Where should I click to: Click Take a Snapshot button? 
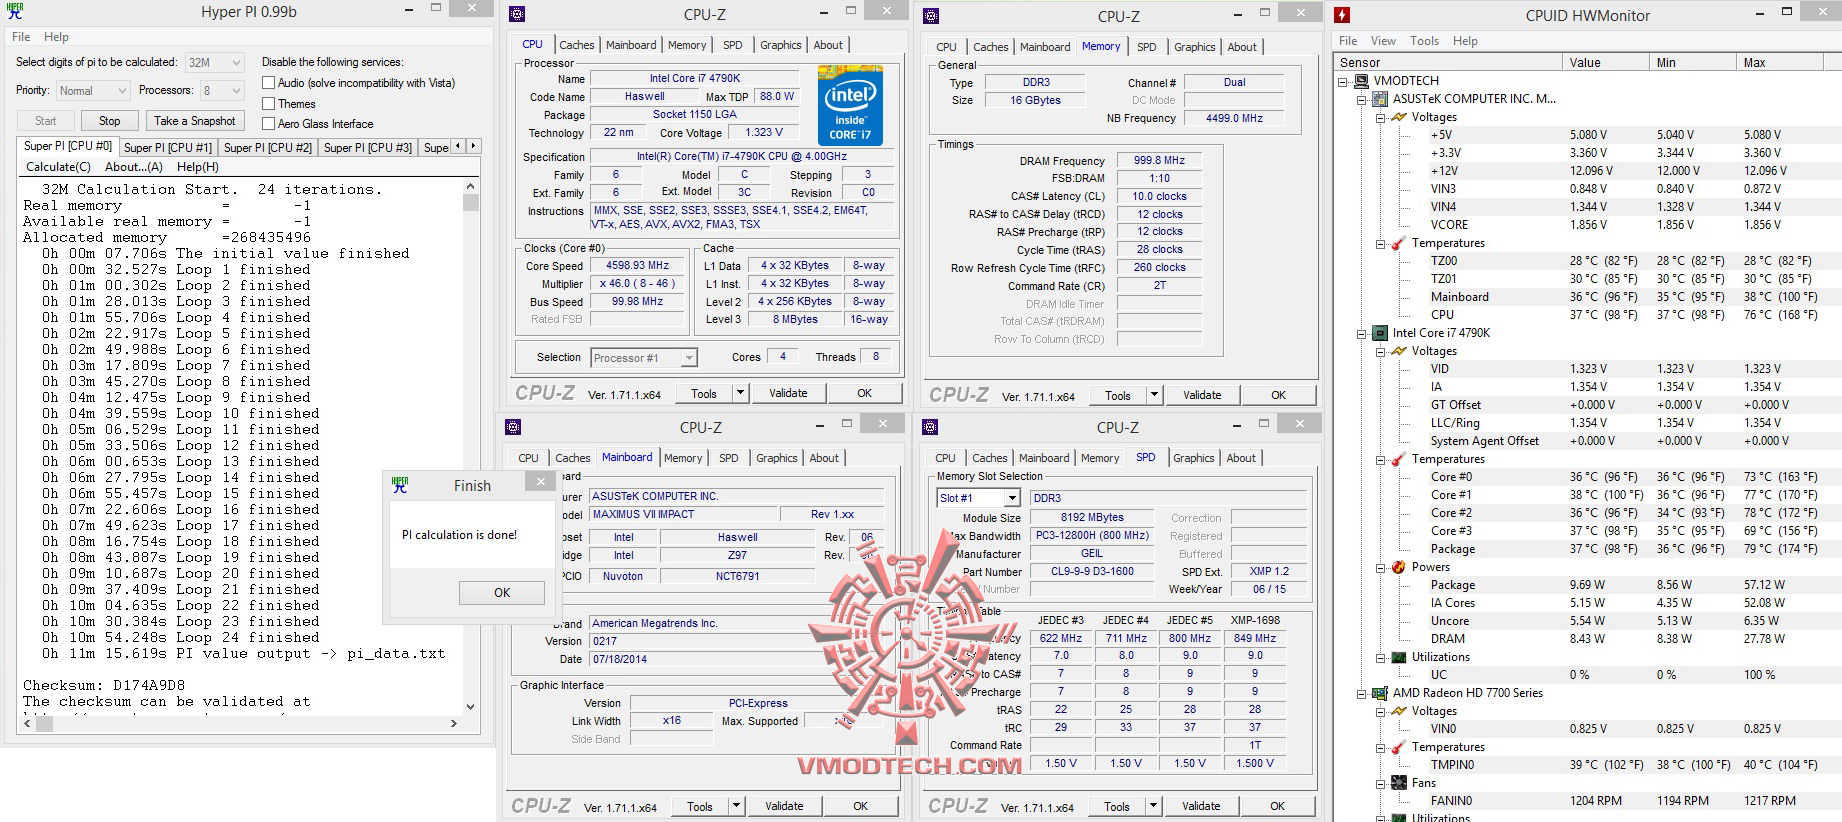195,121
